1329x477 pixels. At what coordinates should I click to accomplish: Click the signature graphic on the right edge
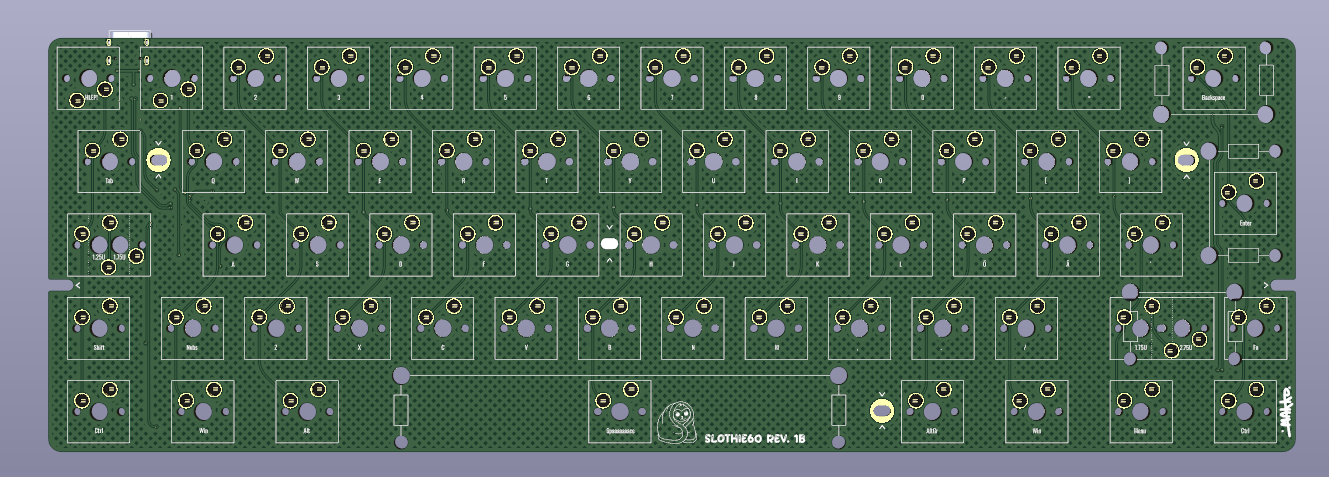click(1285, 413)
